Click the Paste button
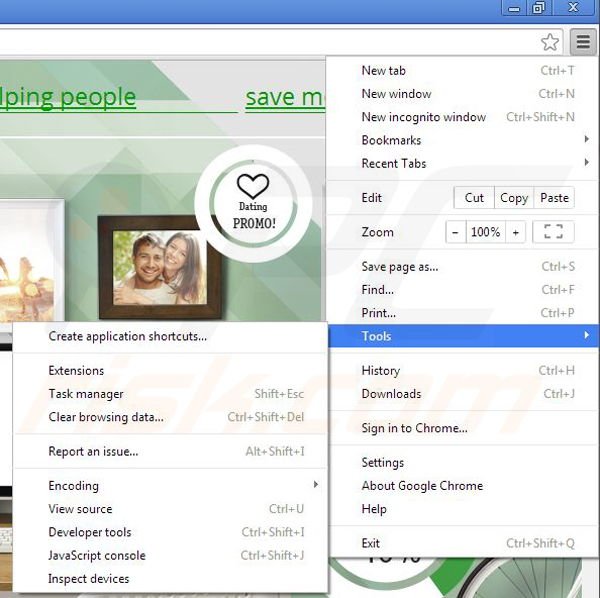Viewport: 600px width, 598px height. tap(554, 198)
